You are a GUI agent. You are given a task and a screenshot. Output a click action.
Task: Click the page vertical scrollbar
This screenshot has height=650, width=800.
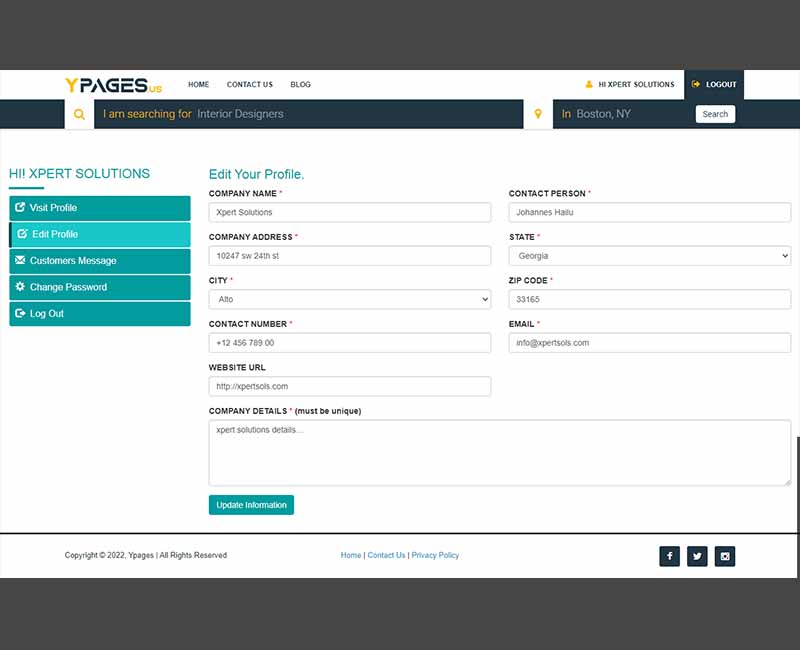click(x=798, y=507)
